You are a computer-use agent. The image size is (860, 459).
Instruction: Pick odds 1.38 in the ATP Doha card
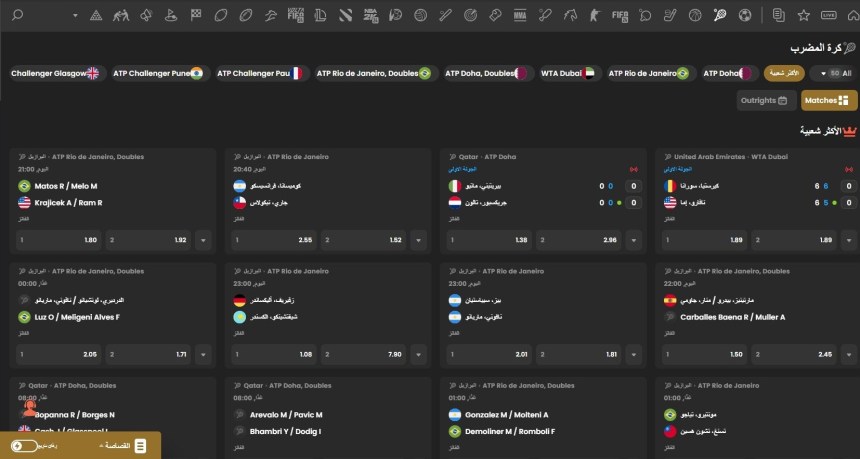[x=489, y=240]
